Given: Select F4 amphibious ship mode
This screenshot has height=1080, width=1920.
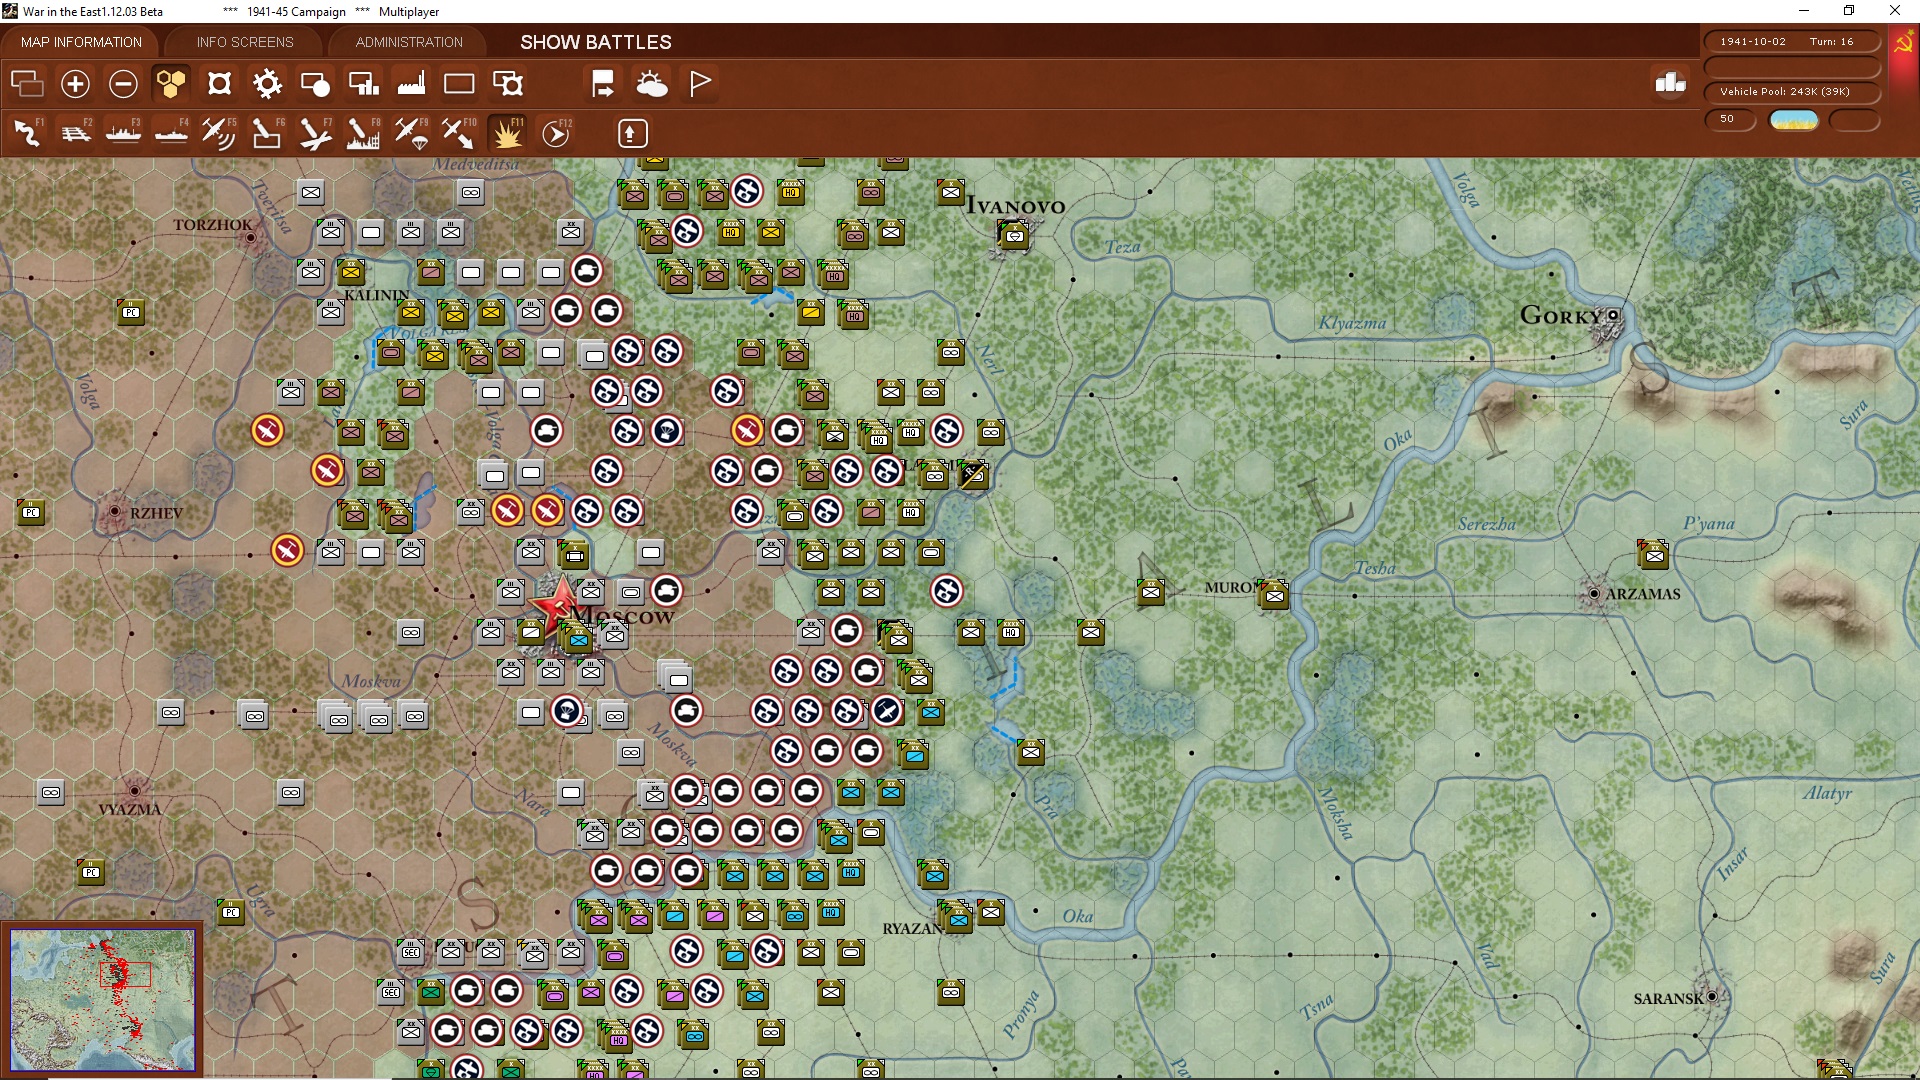Looking at the screenshot, I should coord(172,133).
